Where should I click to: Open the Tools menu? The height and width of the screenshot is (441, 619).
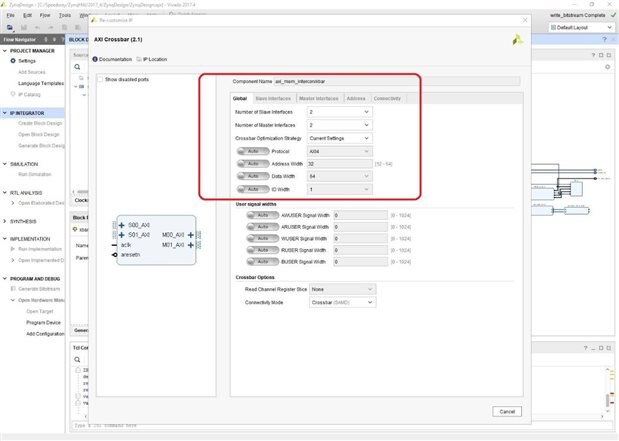65,15
